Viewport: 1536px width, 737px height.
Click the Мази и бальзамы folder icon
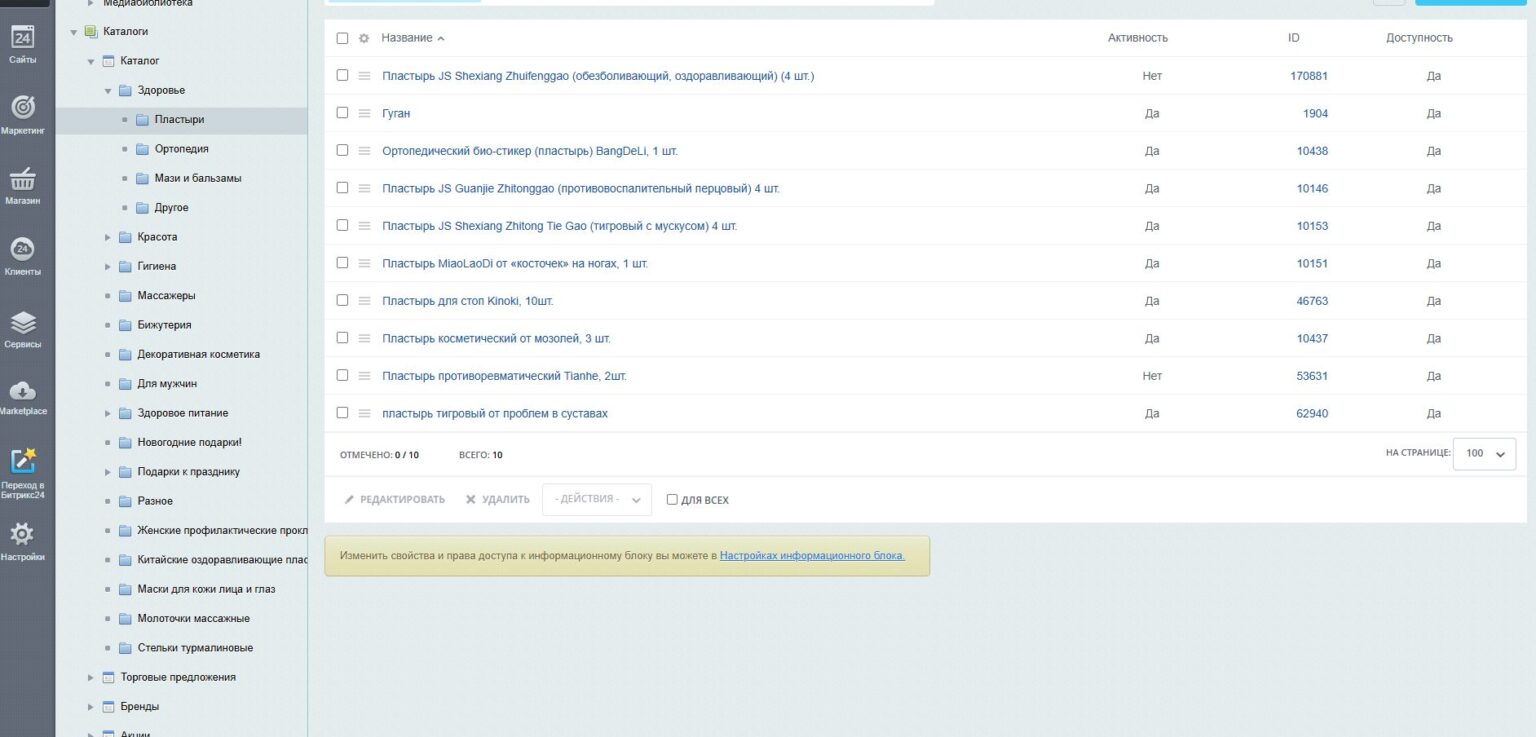point(142,178)
